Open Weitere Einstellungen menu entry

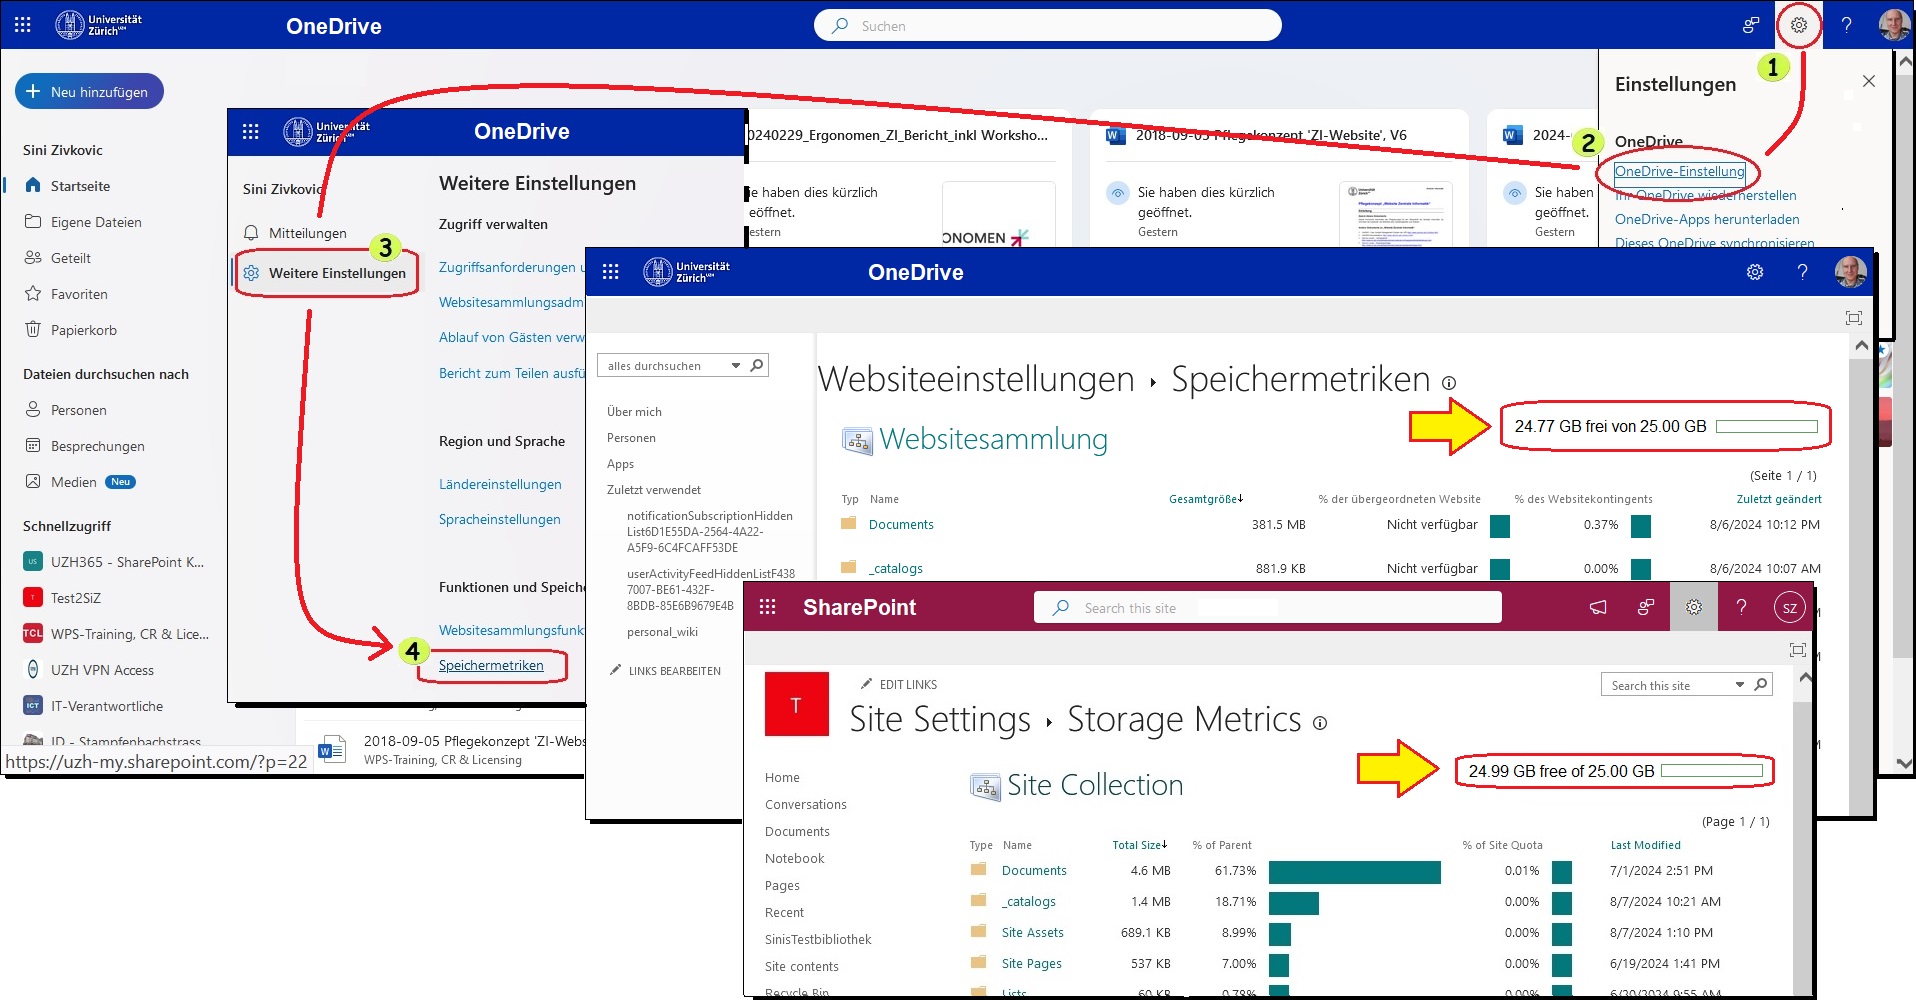click(335, 271)
